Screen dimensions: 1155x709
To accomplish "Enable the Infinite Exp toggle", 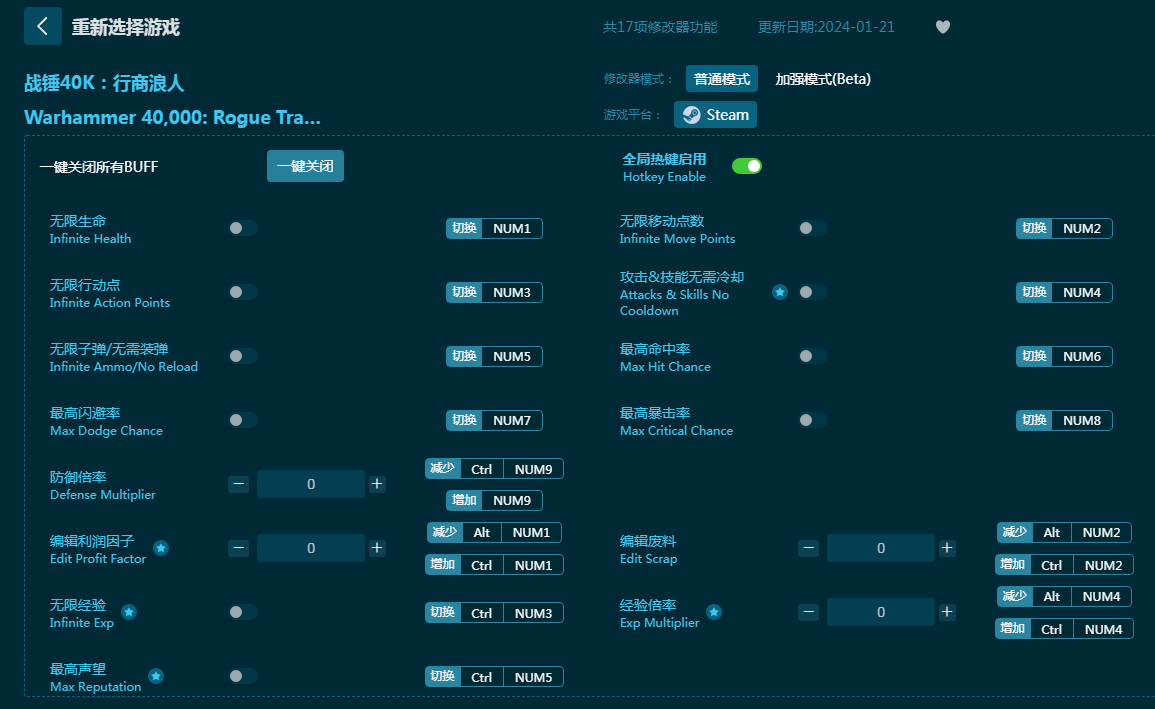I will (x=242, y=612).
